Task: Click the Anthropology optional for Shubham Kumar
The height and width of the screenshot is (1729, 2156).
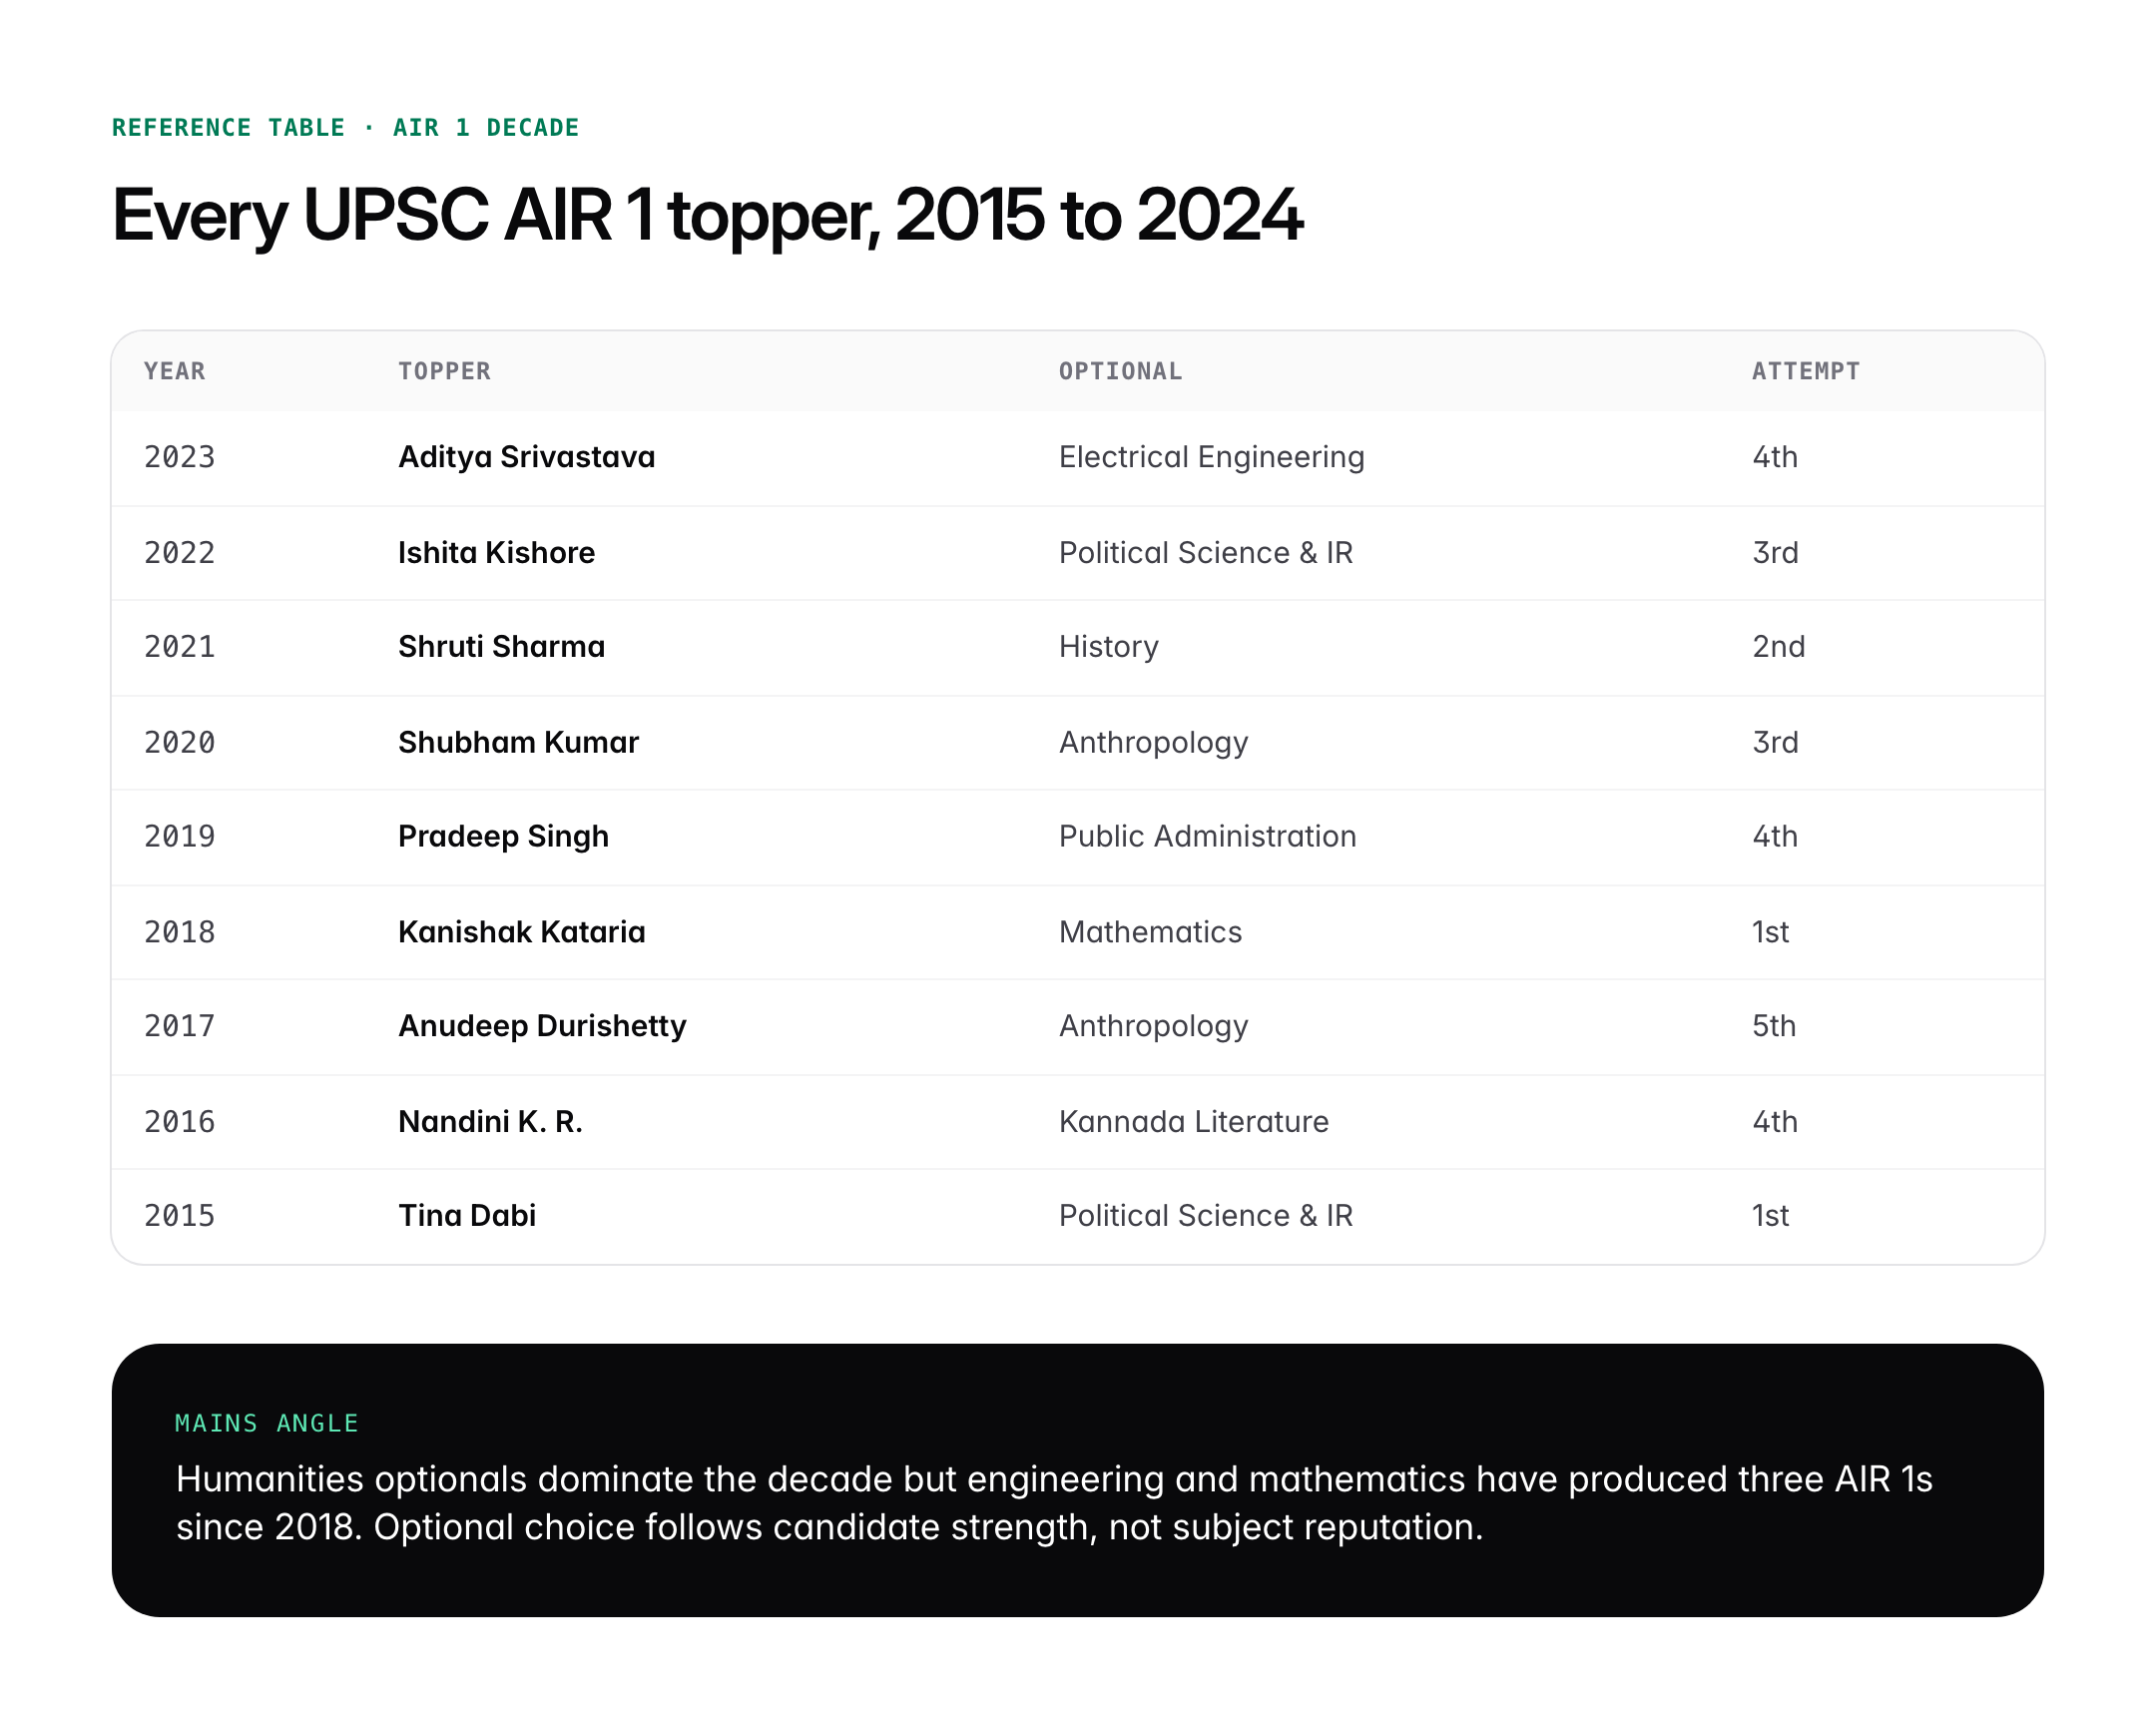Action: 1152,742
